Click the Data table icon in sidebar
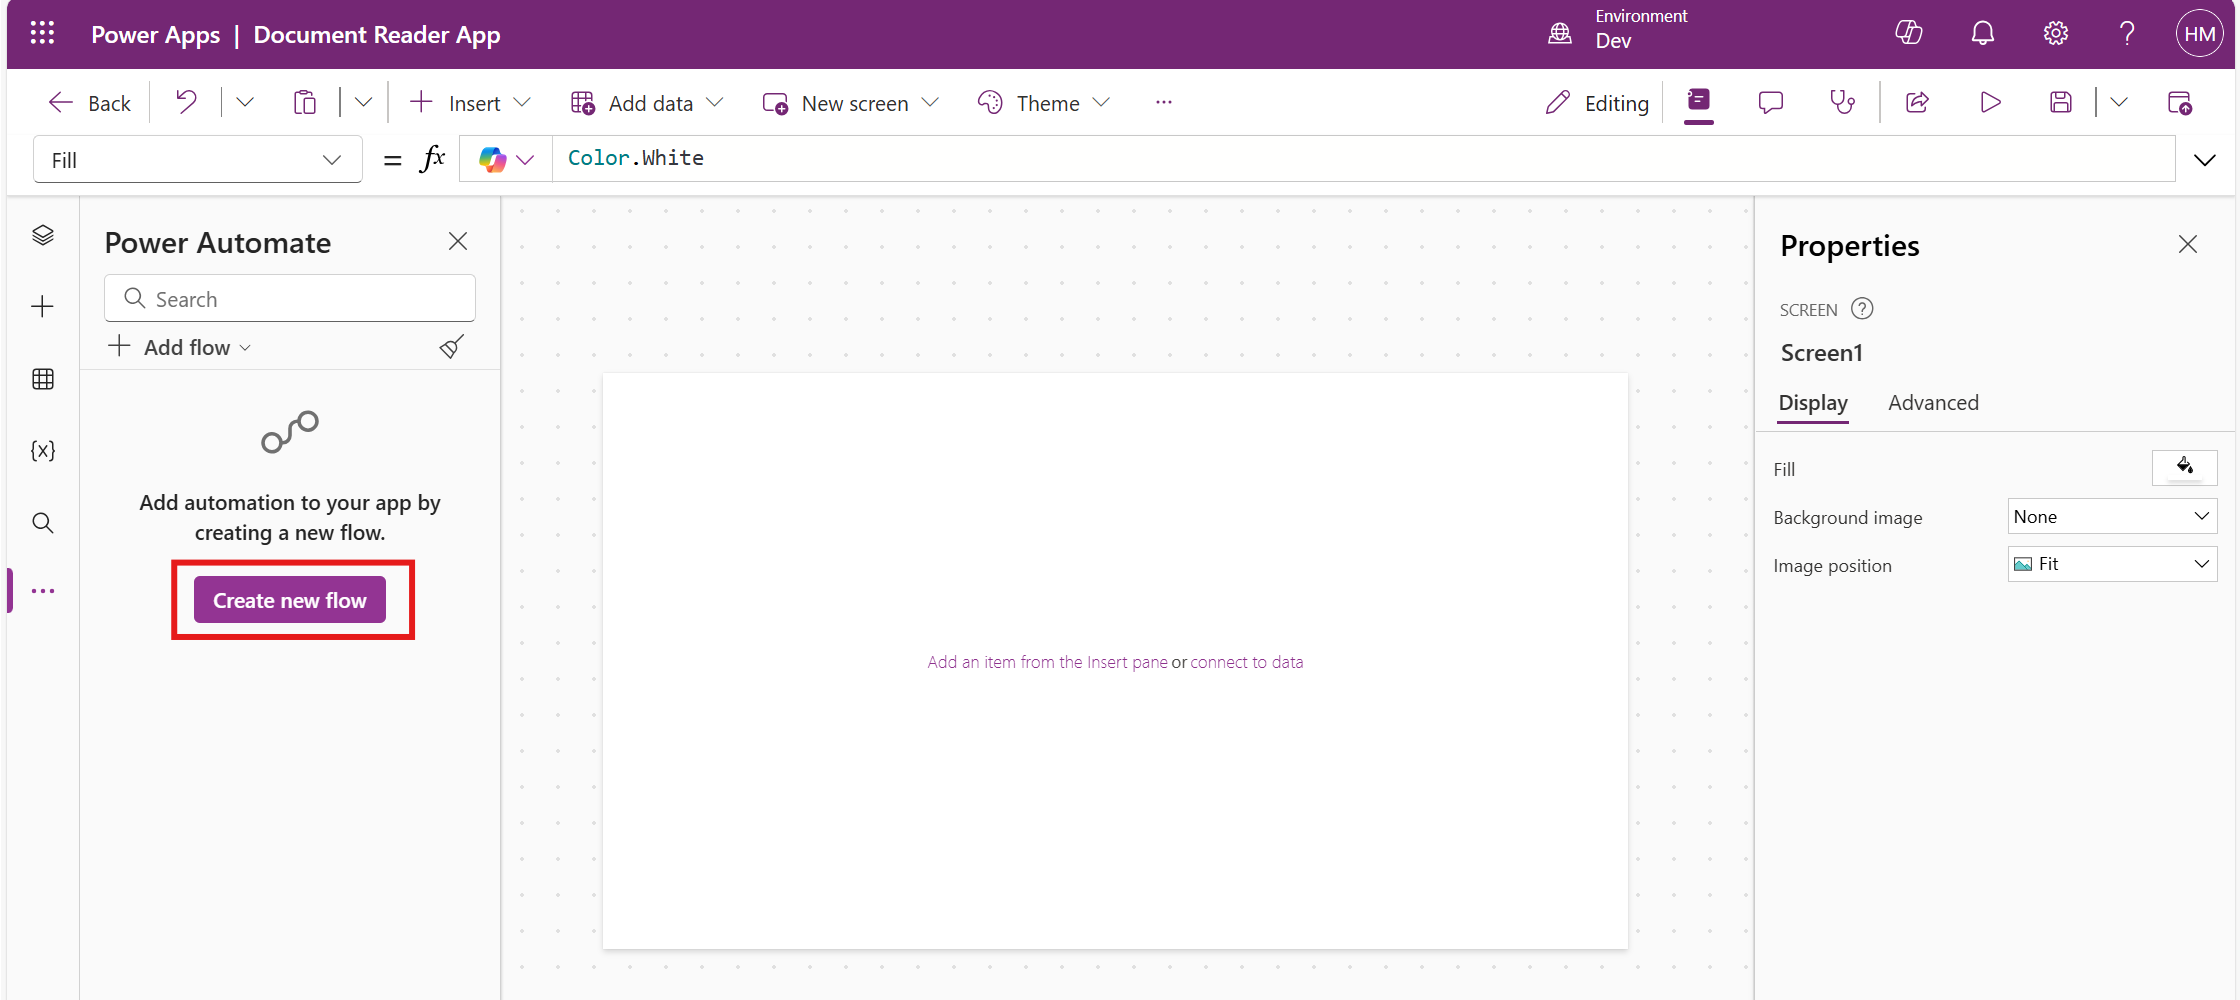This screenshot has height=1000, width=2240. point(42,379)
